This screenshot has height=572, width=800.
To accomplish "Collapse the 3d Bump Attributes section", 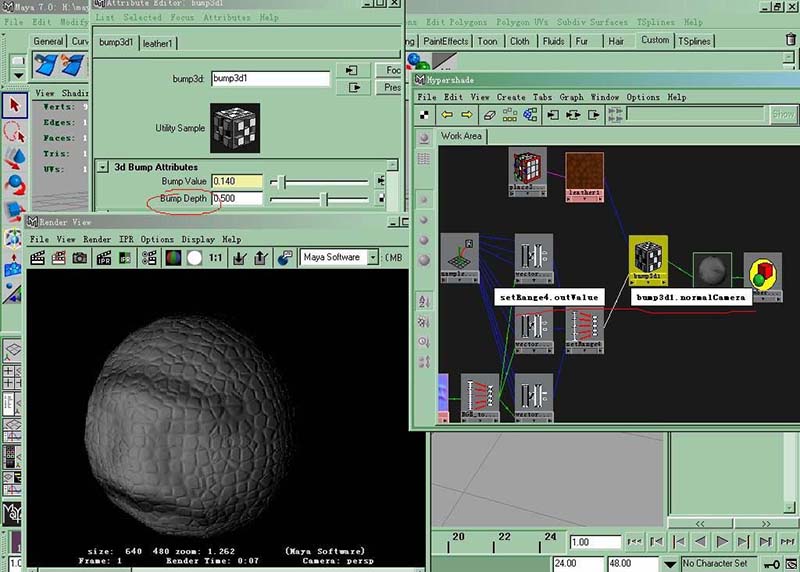I will tap(103, 166).
